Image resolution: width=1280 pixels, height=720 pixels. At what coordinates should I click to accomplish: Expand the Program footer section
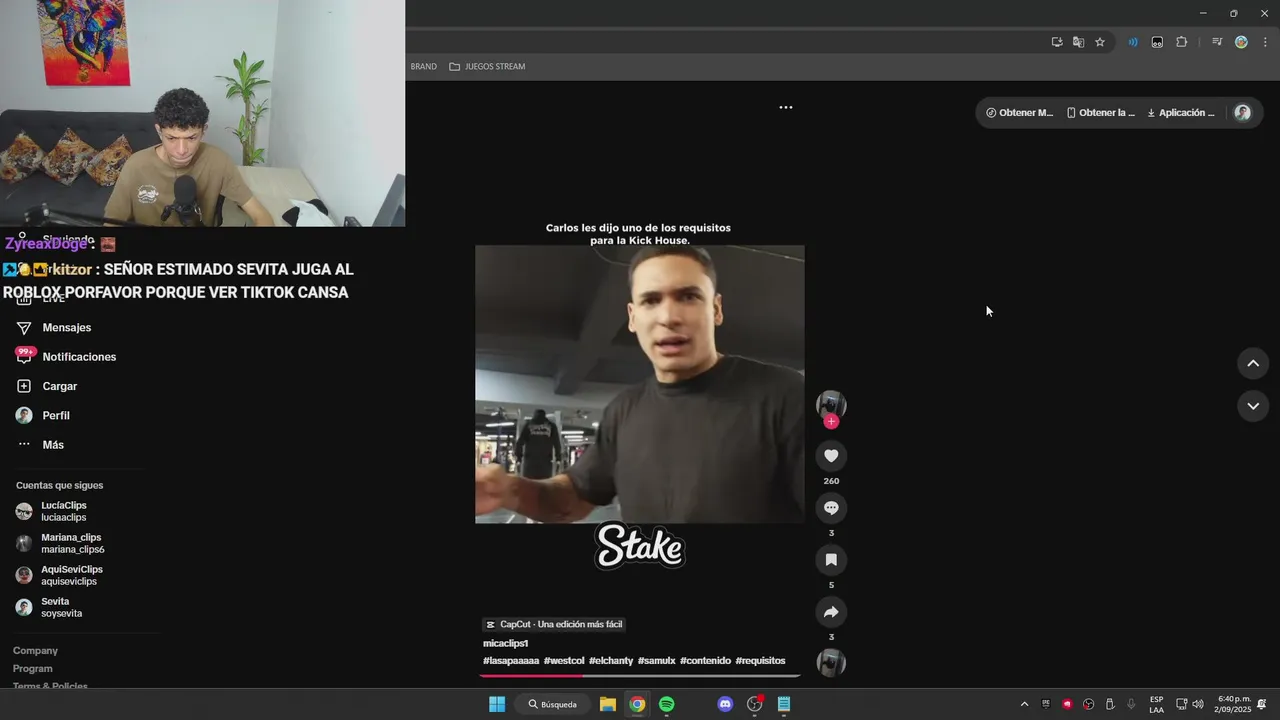tap(33, 669)
